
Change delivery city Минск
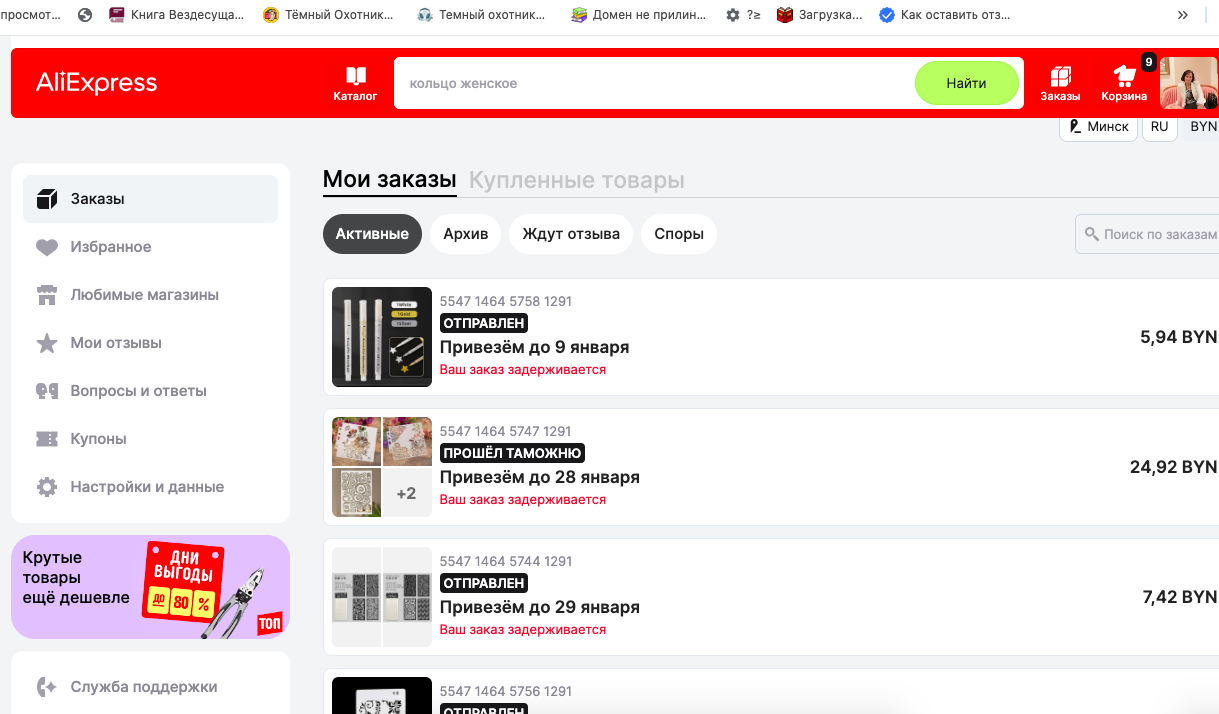tap(1098, 127)
